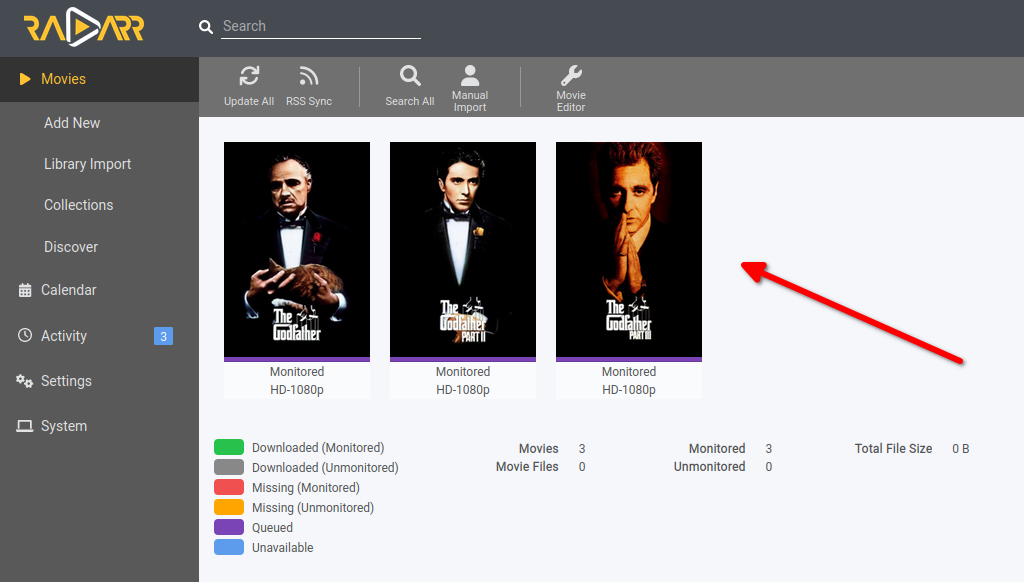
Task: Click the purple Queued legend swatch
Action: click(229, 527)
